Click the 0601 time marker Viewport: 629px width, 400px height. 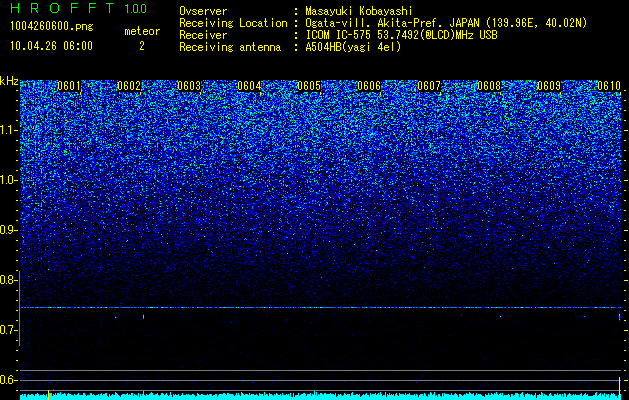point(69,86)
